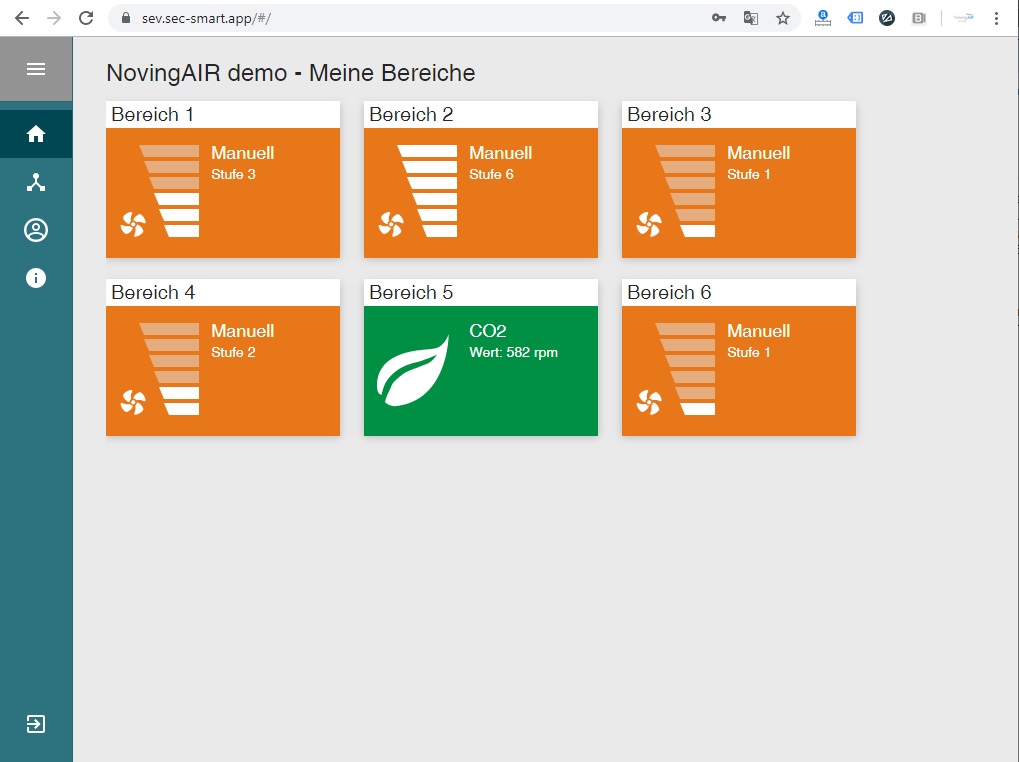Click the fan level bars in Bereich 2

point(427,191)
